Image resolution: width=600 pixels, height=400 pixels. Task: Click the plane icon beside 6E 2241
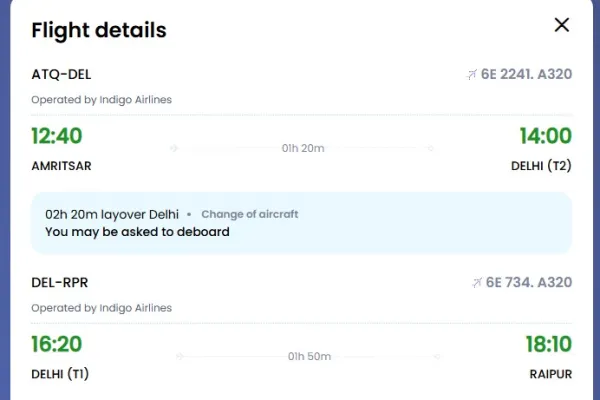tap(471, 74)
